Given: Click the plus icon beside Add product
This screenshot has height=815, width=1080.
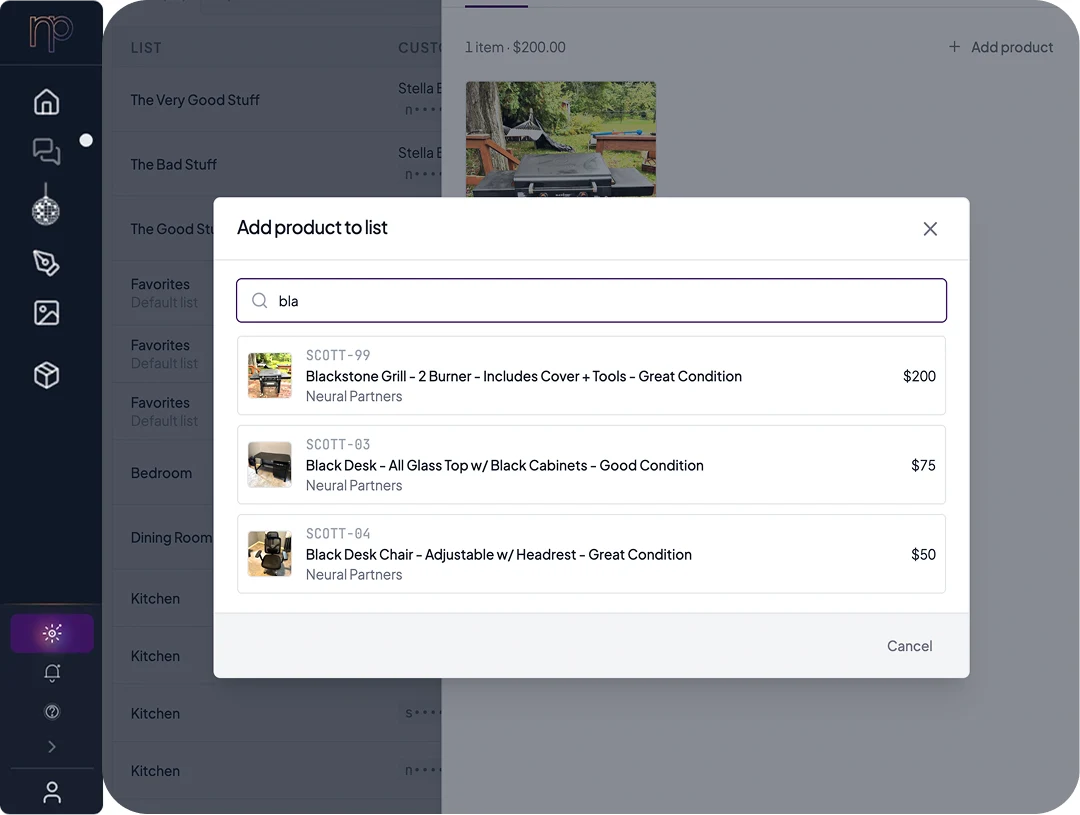Looking at the screenshot, I should click(x=954, y=47).
